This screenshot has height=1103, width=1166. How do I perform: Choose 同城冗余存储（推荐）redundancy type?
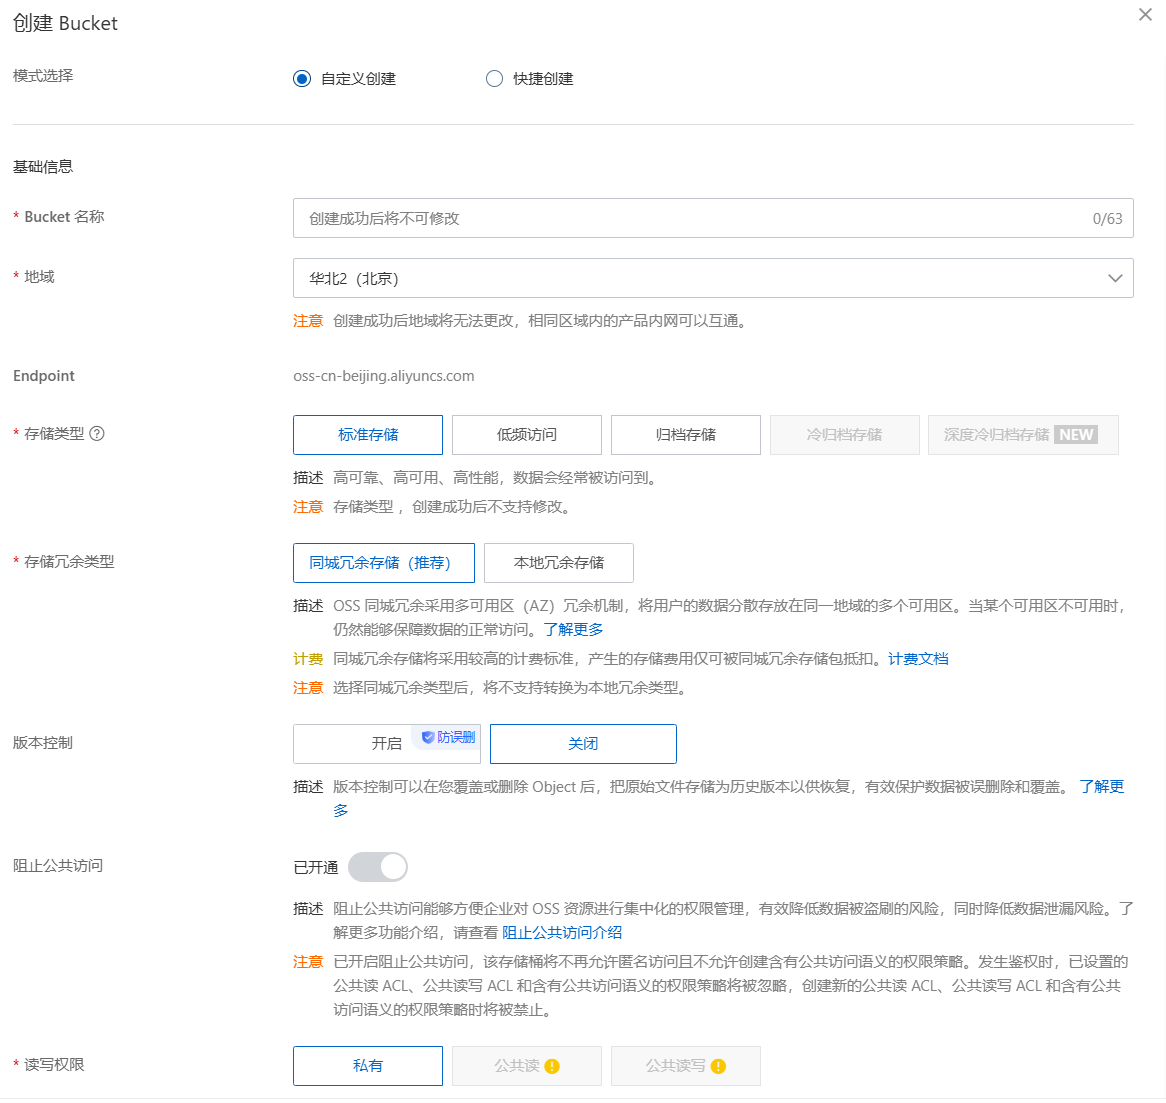point(383,562)
